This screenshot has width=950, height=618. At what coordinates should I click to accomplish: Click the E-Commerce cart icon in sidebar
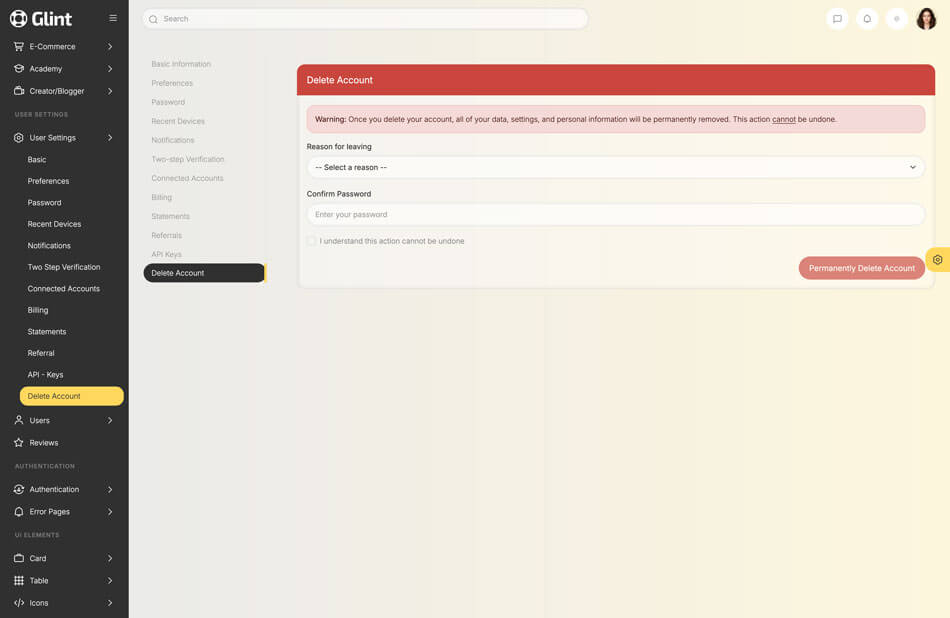[x=19, y=46]
